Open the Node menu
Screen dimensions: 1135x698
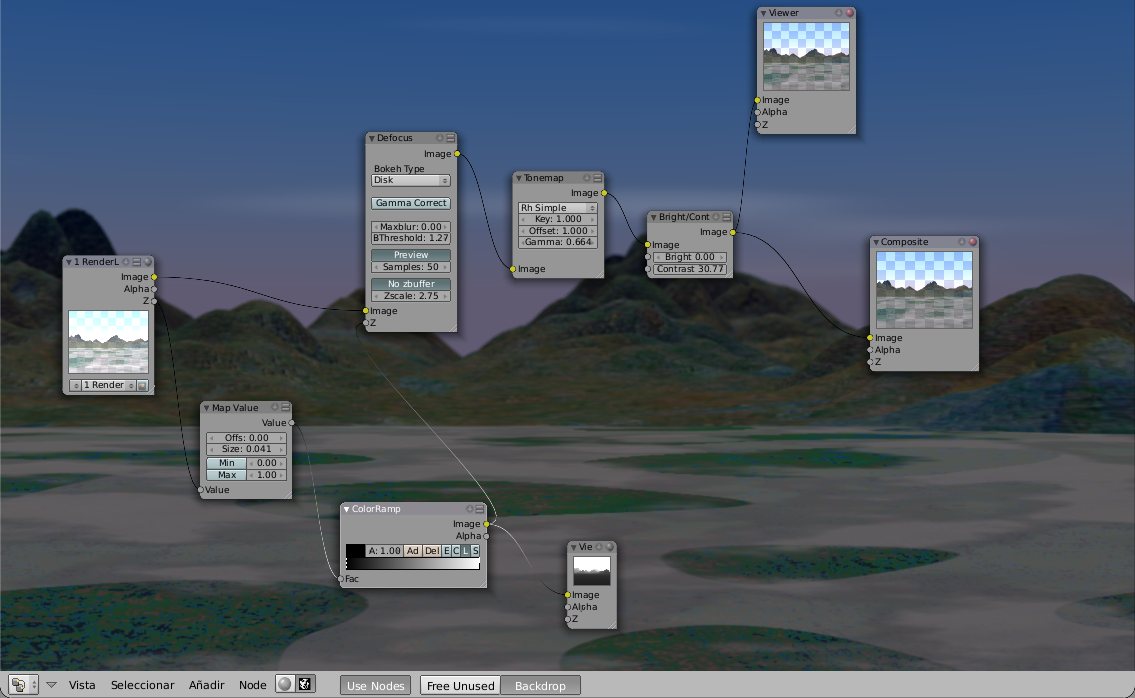pyautogui.click(x=253, y=684)
